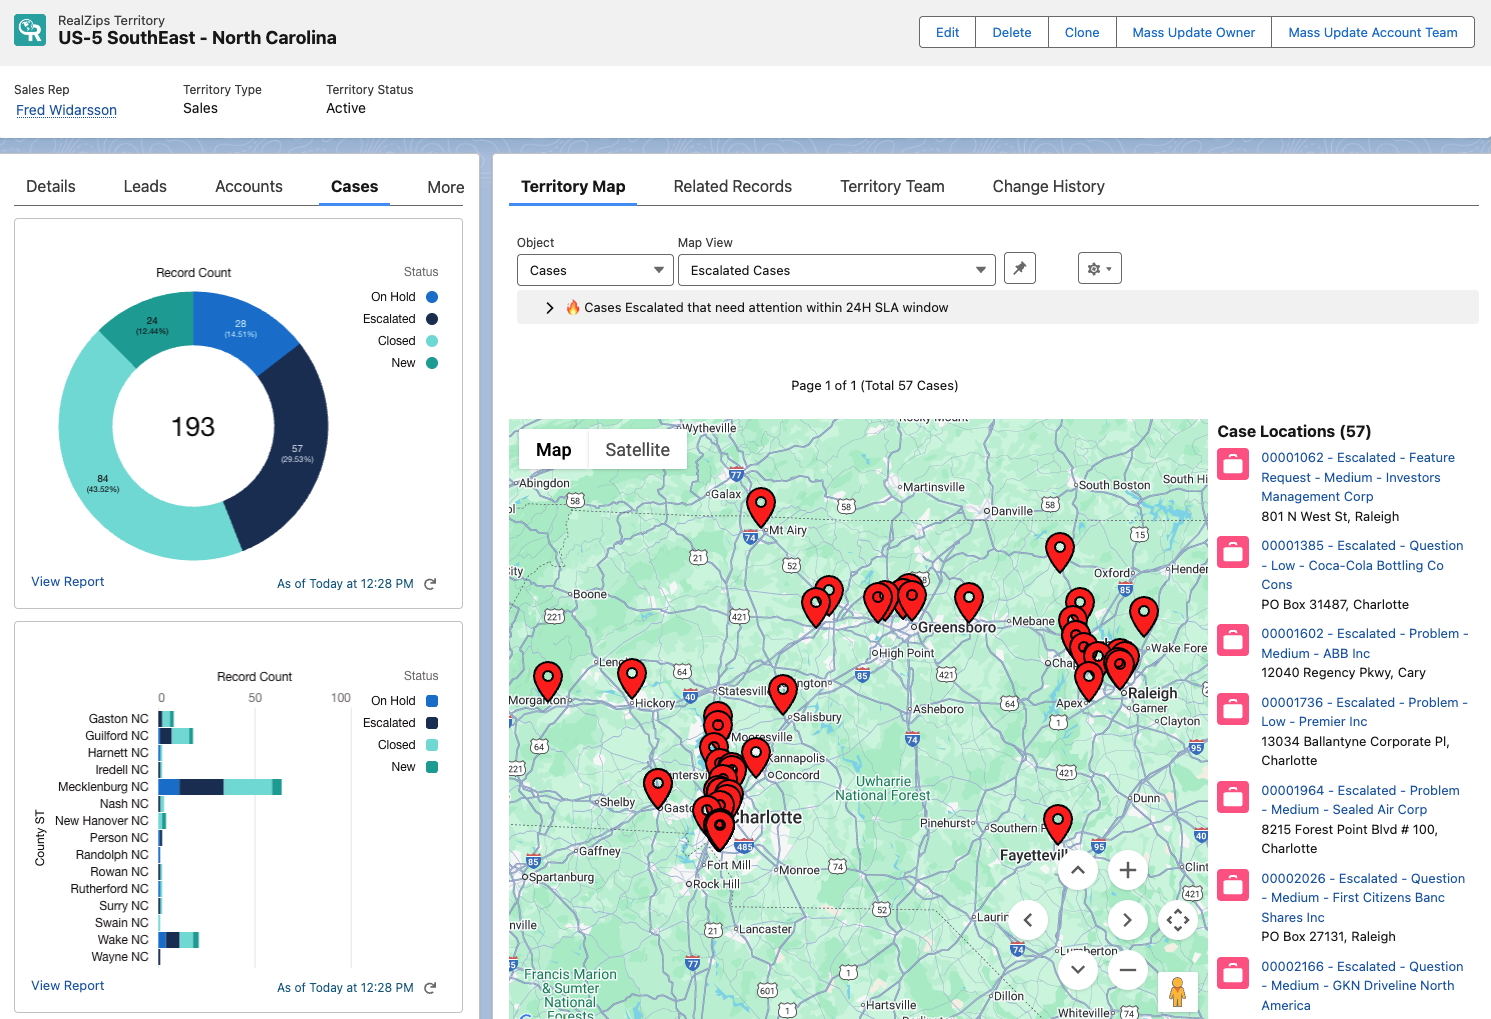1491x1019 pixels.
Task: Switch map to Satellite view
Action: coord(637,450)
